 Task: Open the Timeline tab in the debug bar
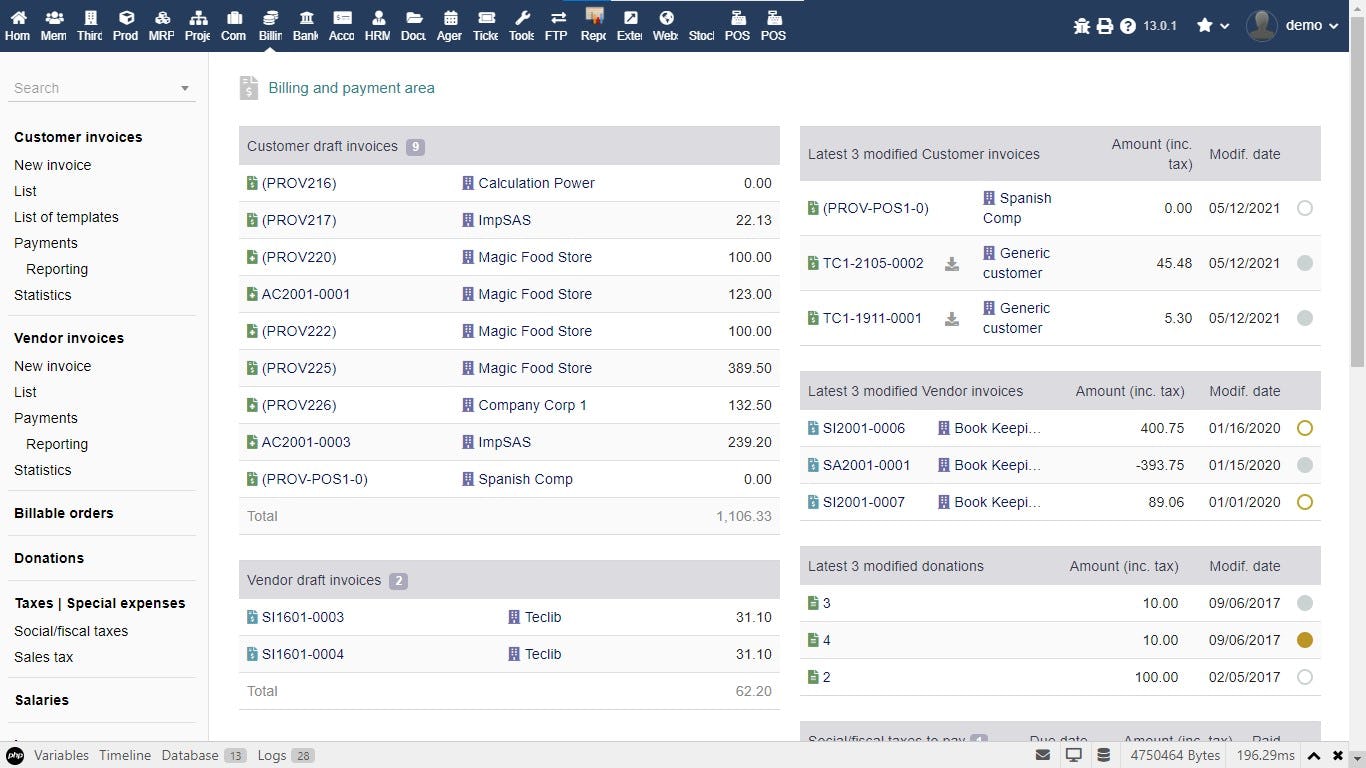click(125, 755)
